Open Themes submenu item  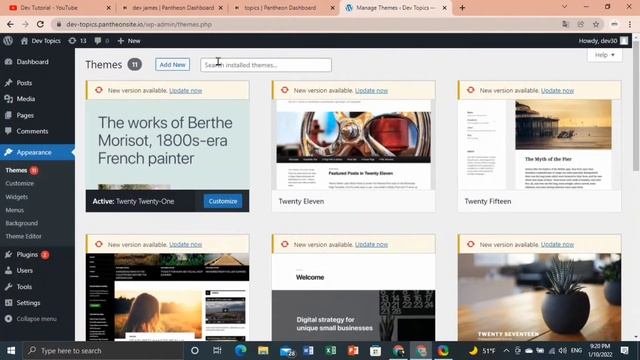[16, 170]
